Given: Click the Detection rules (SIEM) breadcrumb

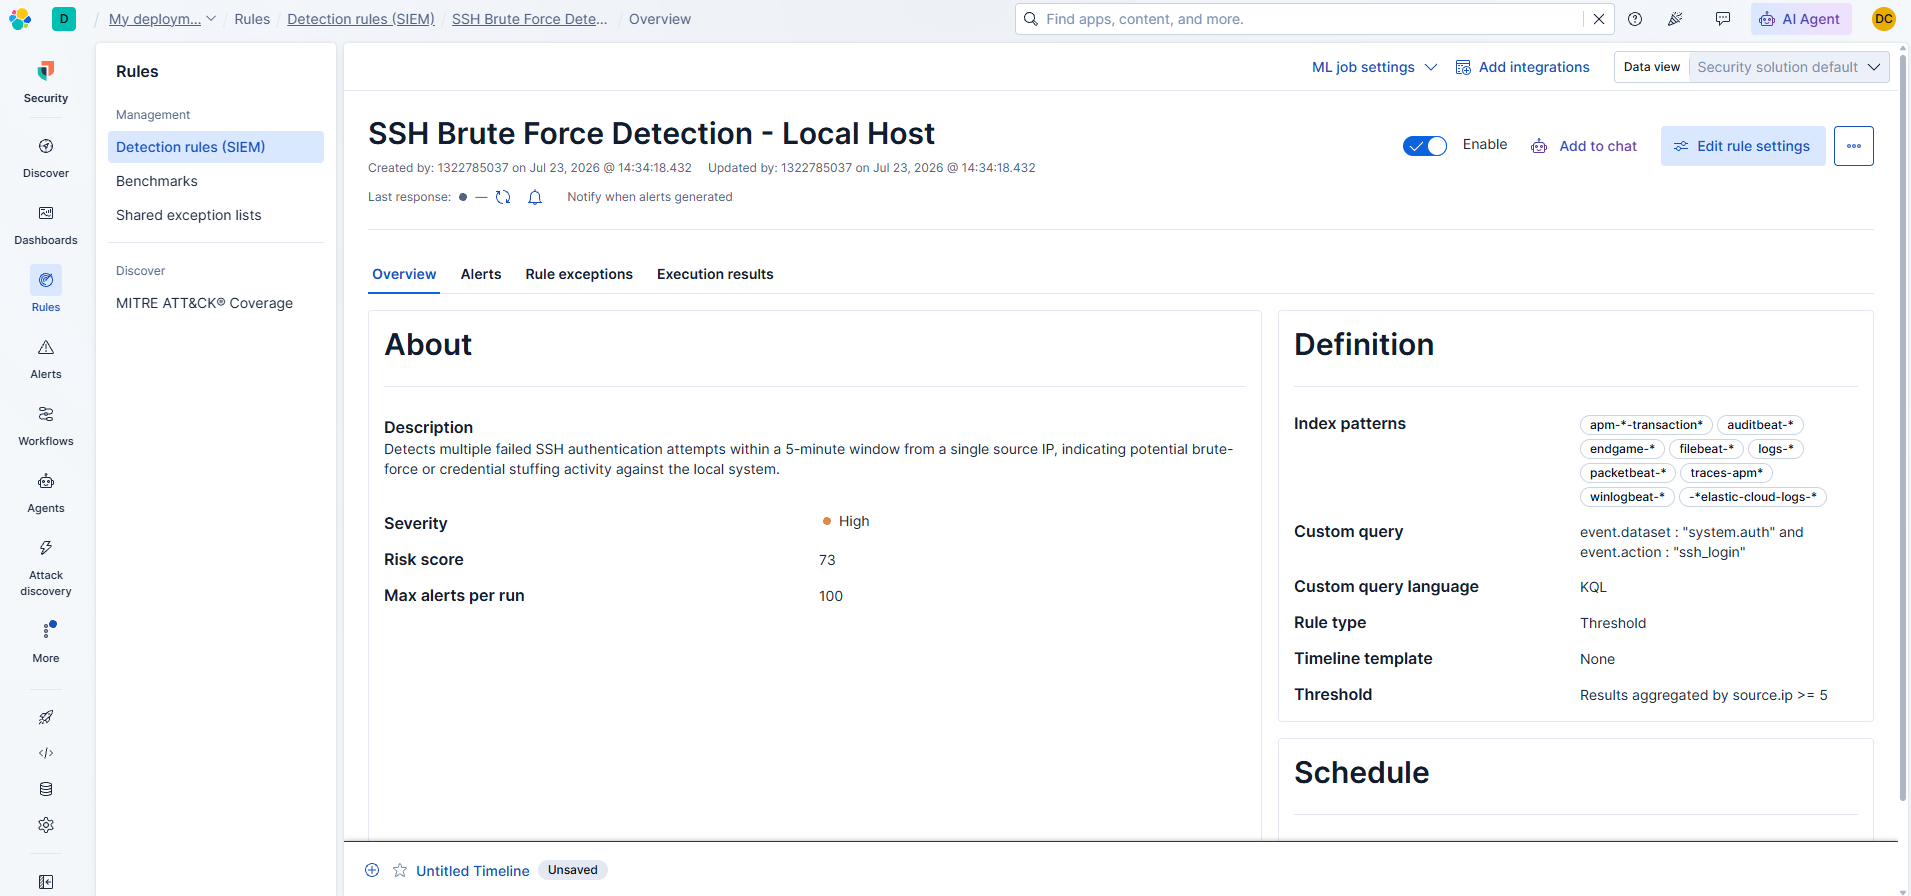Looking at the screenshot, I should click(361, 19).
